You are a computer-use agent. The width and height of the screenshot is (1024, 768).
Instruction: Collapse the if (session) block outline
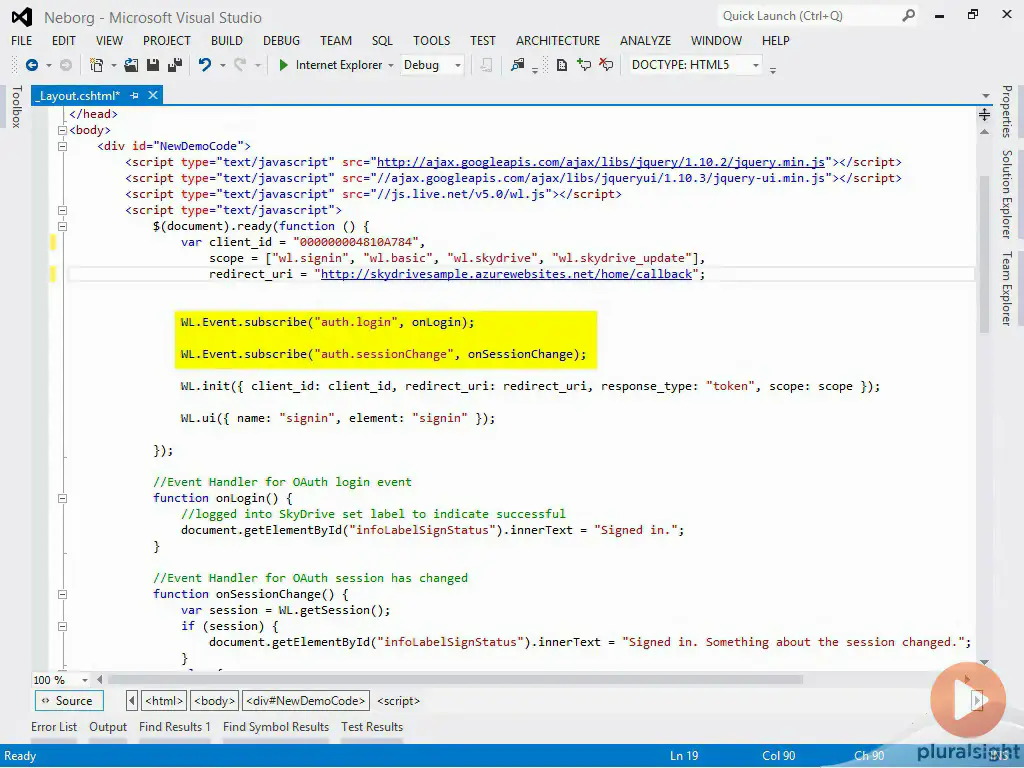point(63,626)
